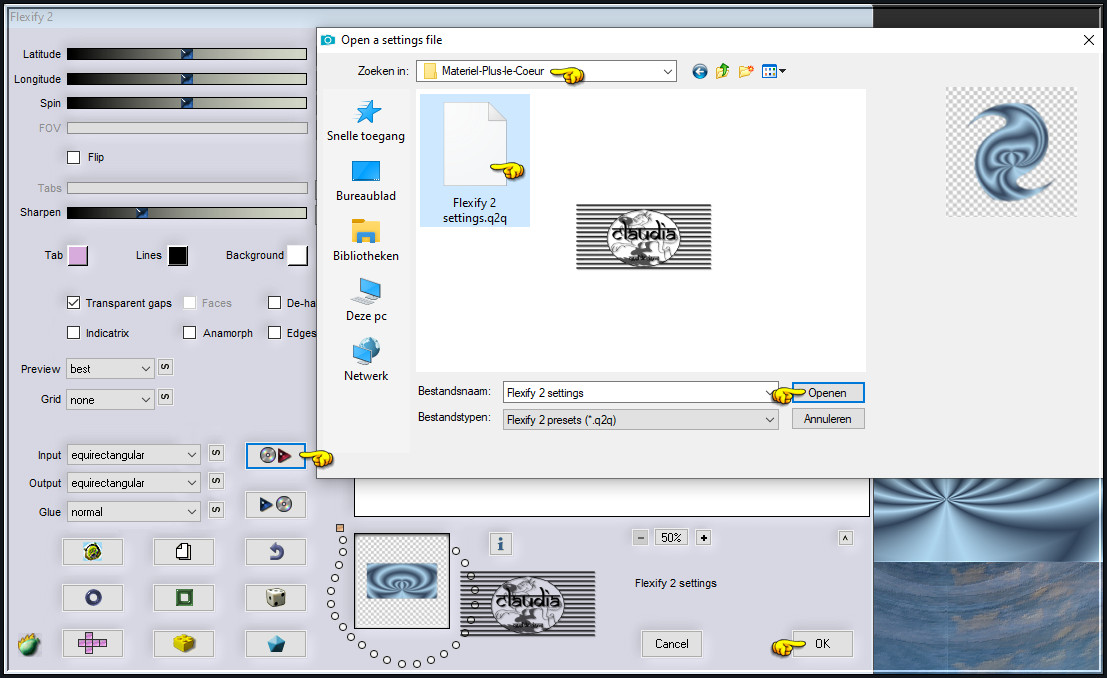Screen dimensions: 1107x678
Task: Click the Tab color swatch
Action: click(78, 256)
